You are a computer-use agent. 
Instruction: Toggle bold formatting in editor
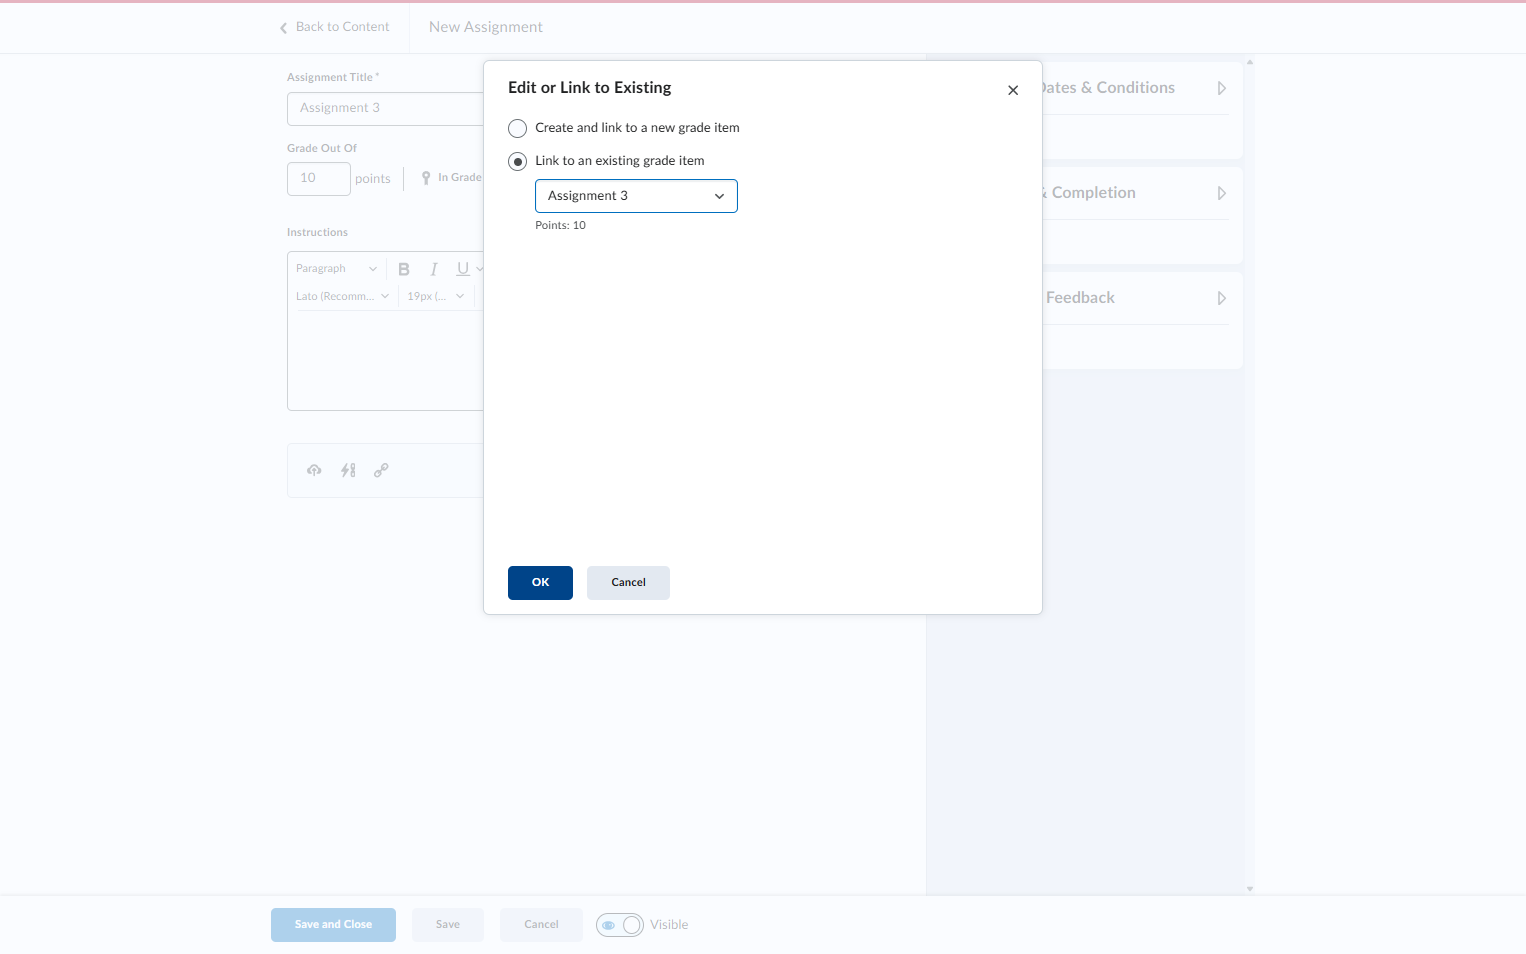pos(404,269)
